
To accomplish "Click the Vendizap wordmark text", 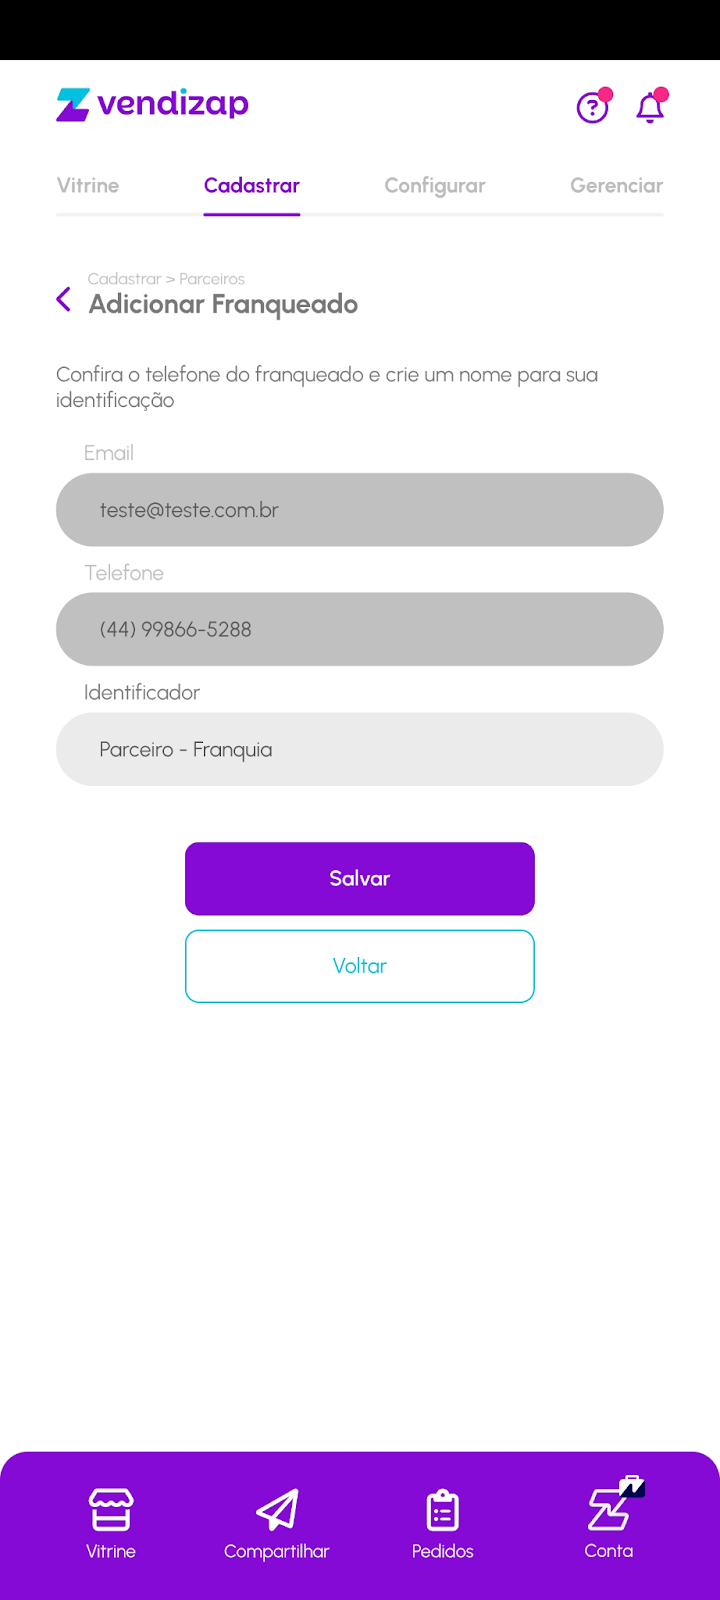I will 173,104.
